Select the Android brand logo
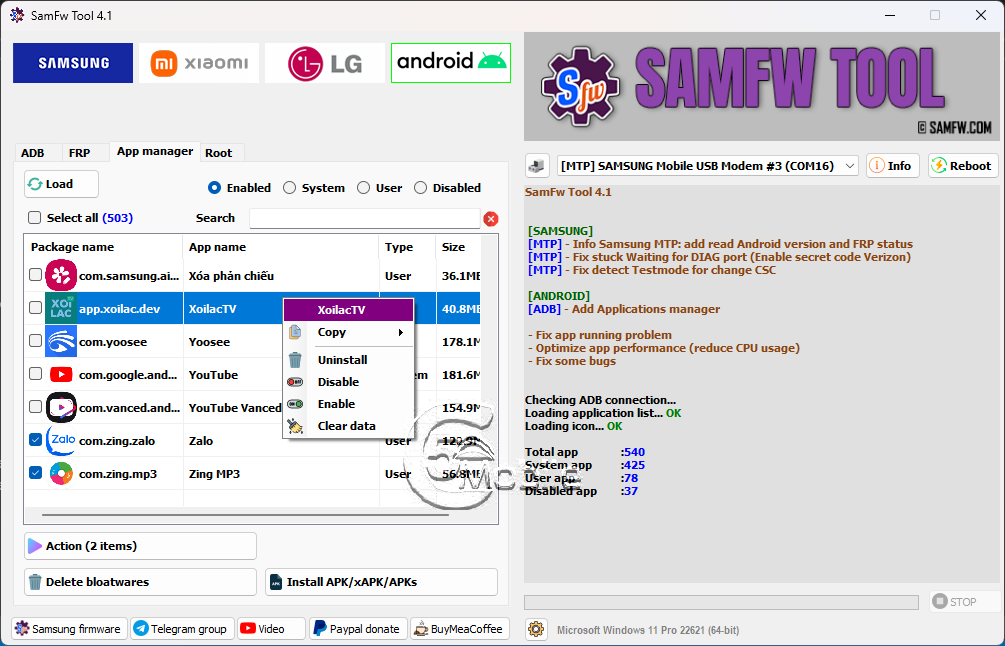This screenshot has height=646, width=1005. point(451,63)
